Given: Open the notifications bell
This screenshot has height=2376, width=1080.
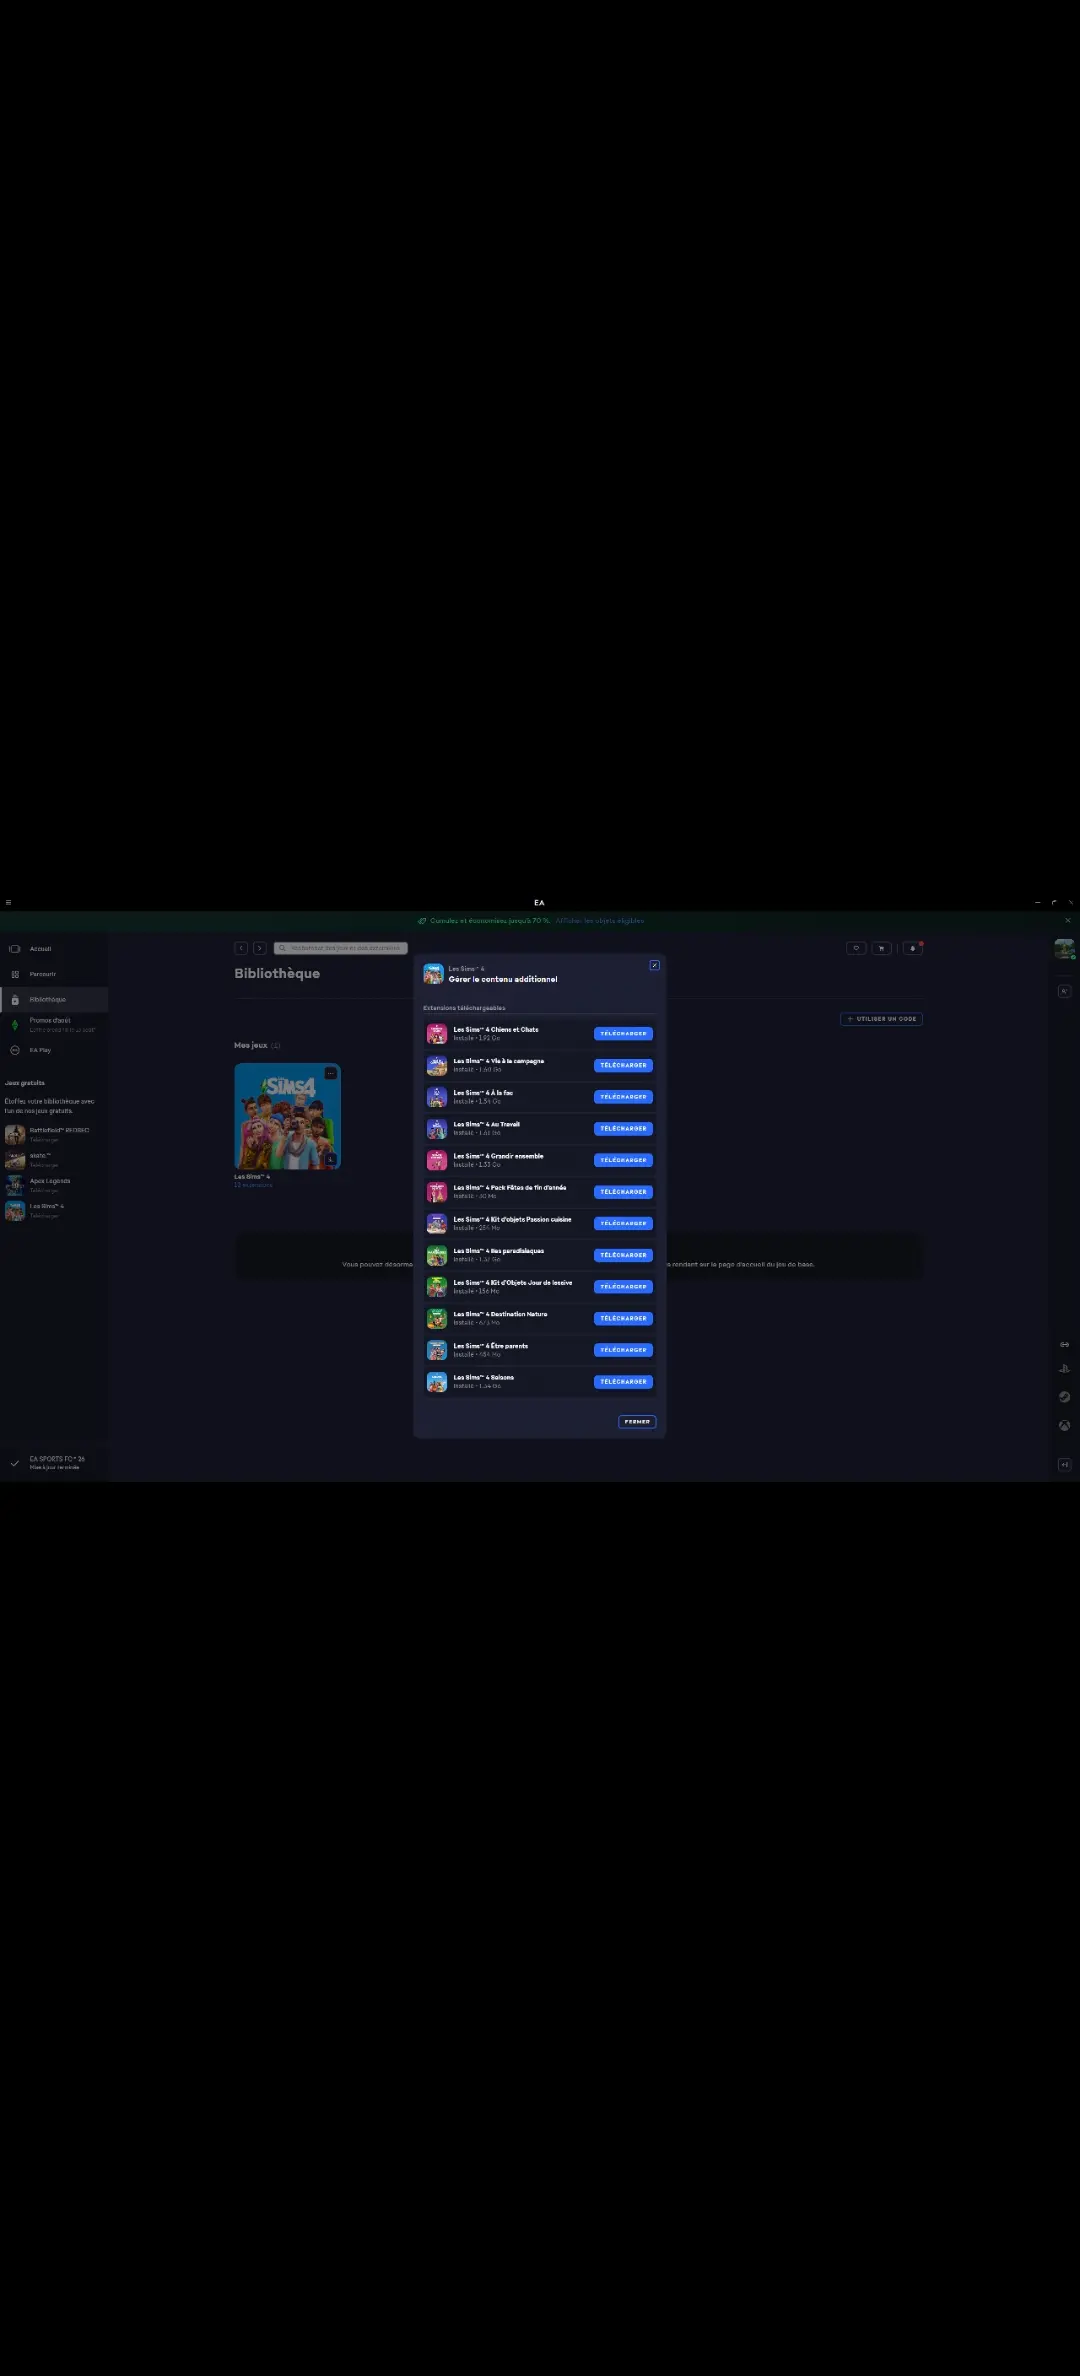Looking at the screenshot, I should point(912,948).
